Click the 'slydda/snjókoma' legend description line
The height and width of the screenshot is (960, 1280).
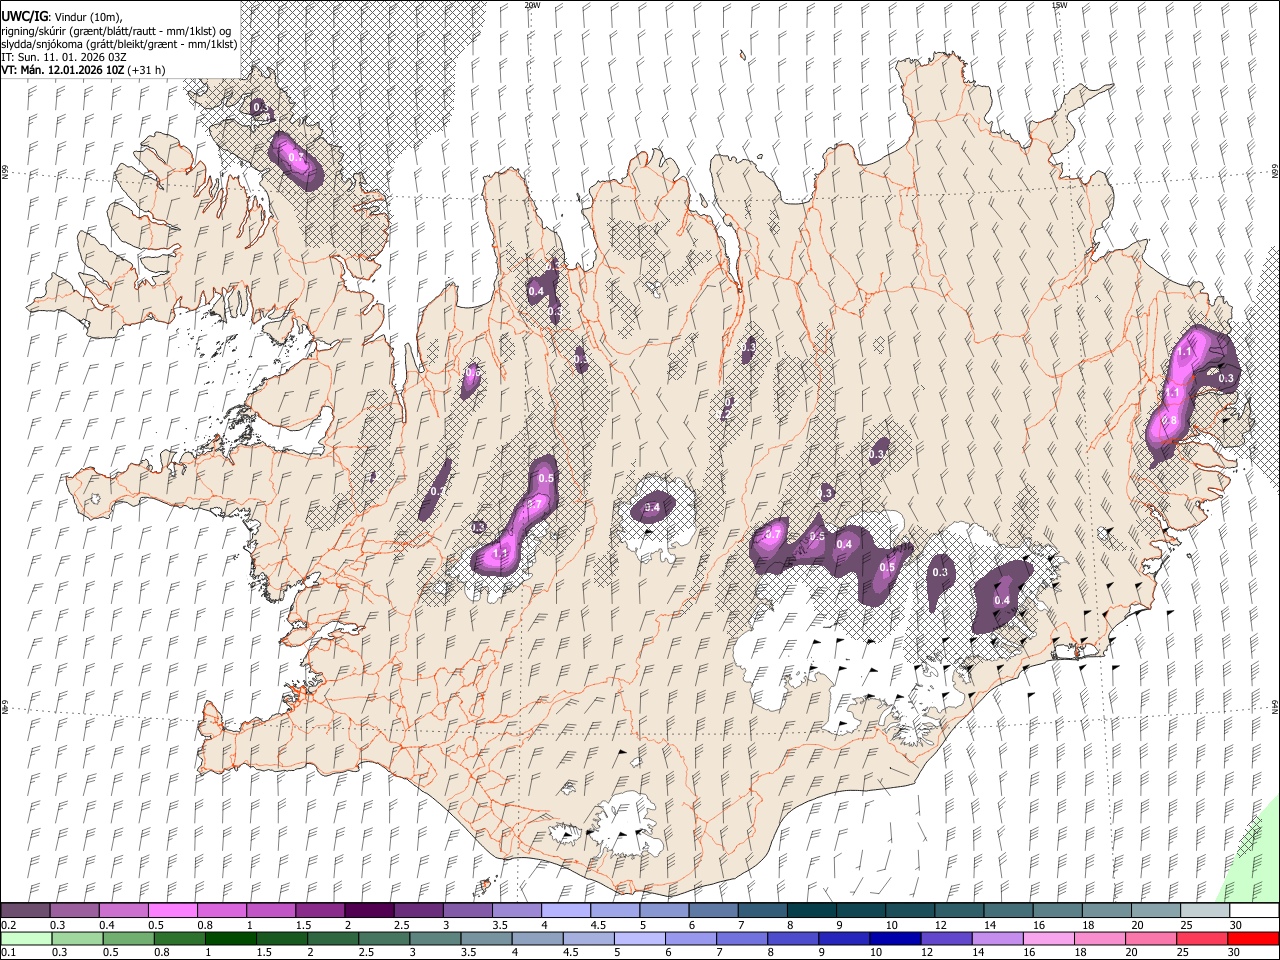119,44
